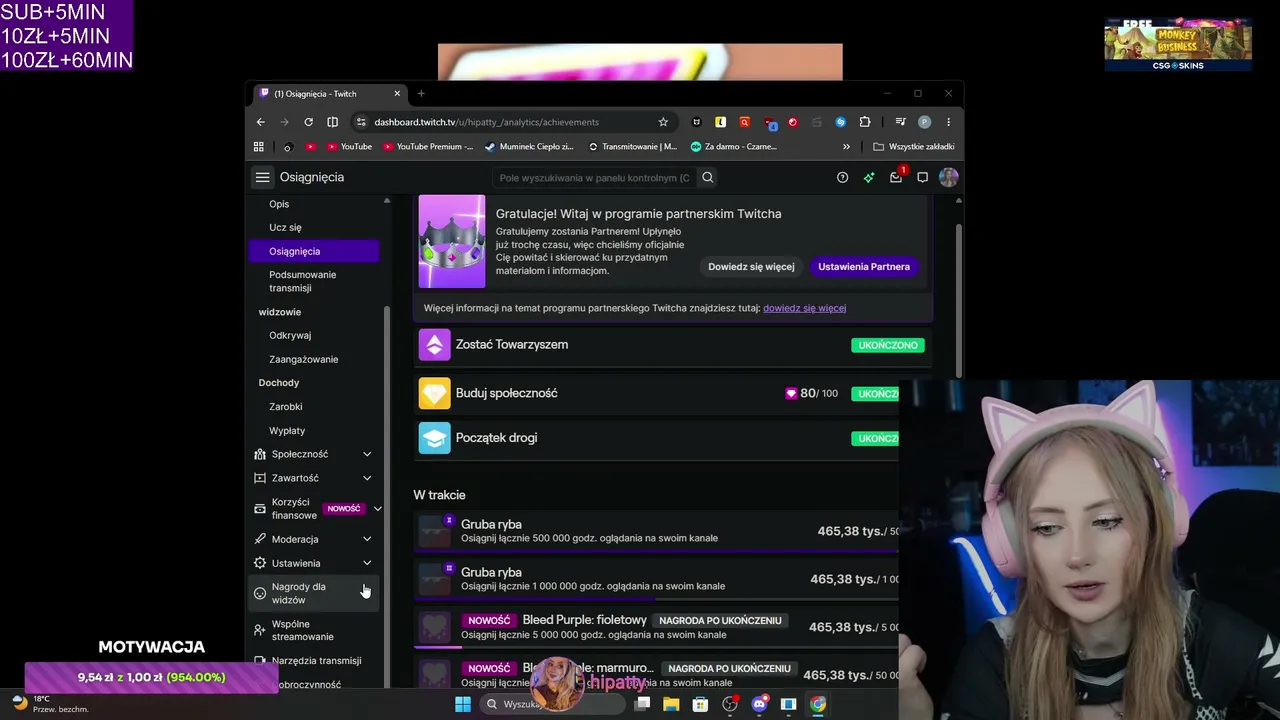
Task: Click the Gruba ryba 500 000 godz. achievement thumbnail
Action: 435,531
